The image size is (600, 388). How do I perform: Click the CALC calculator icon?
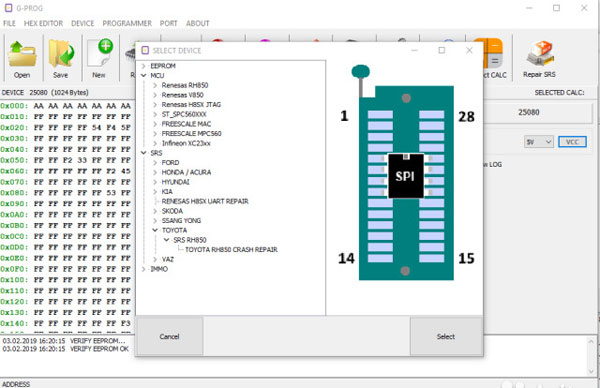[x=493, y=58]
